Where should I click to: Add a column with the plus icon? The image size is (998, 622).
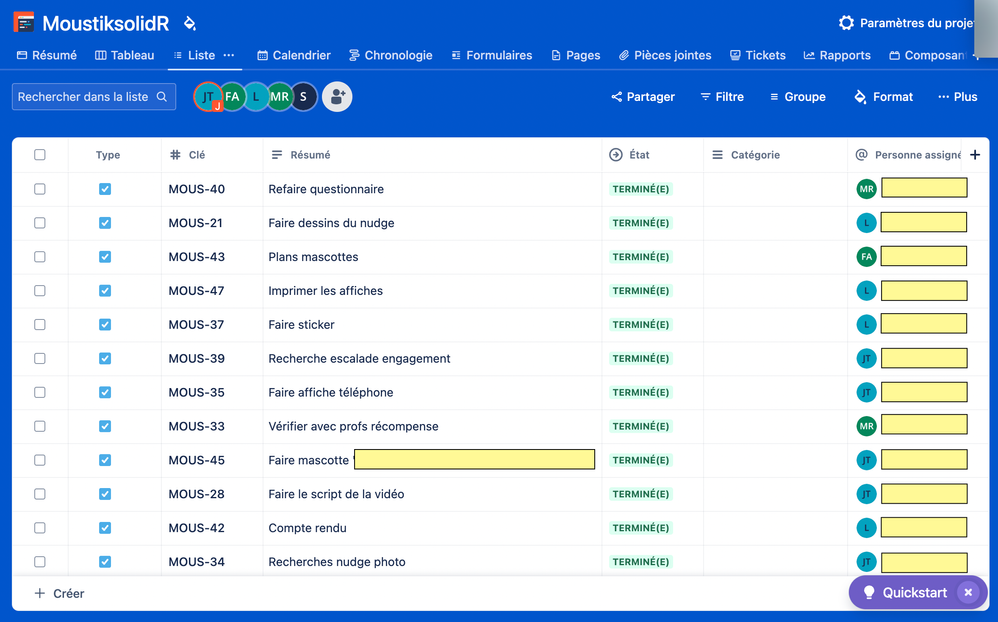975,155
